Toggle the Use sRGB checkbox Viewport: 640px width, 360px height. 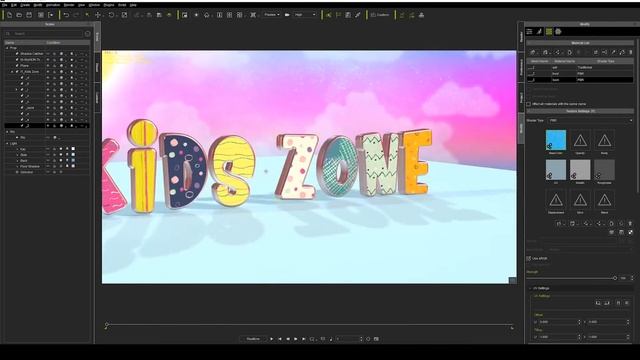529,258
